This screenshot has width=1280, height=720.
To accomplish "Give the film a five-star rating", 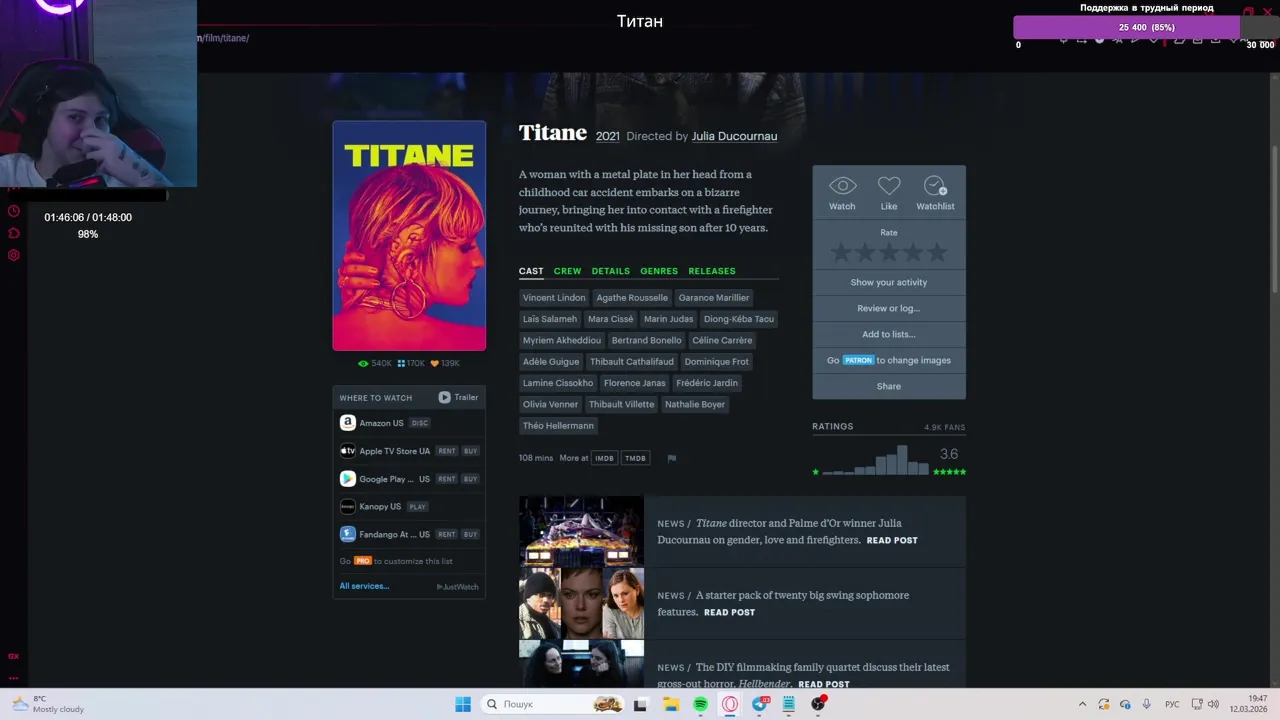I will click(937, 252).
